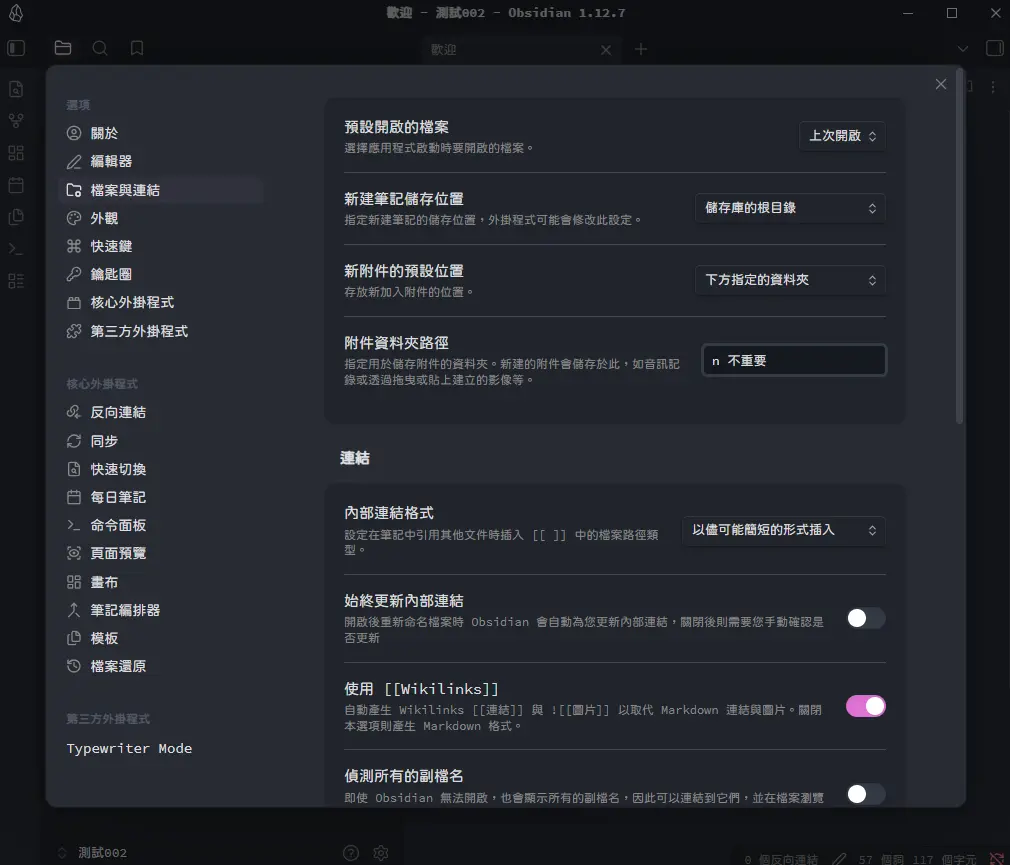This screenshot has height=865, width=1010.
Task: Toggle left sidebar with the panel icon
Action: 16,48
